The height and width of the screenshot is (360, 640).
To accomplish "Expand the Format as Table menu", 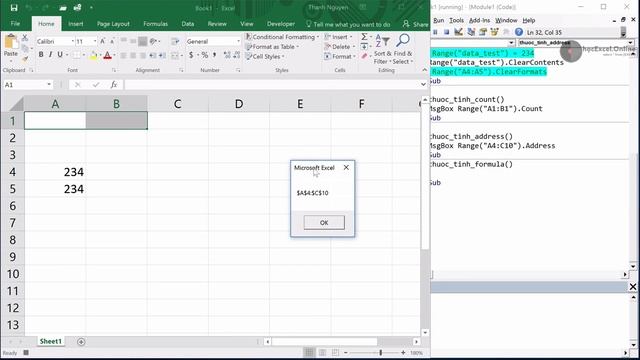I will point(272,47).
